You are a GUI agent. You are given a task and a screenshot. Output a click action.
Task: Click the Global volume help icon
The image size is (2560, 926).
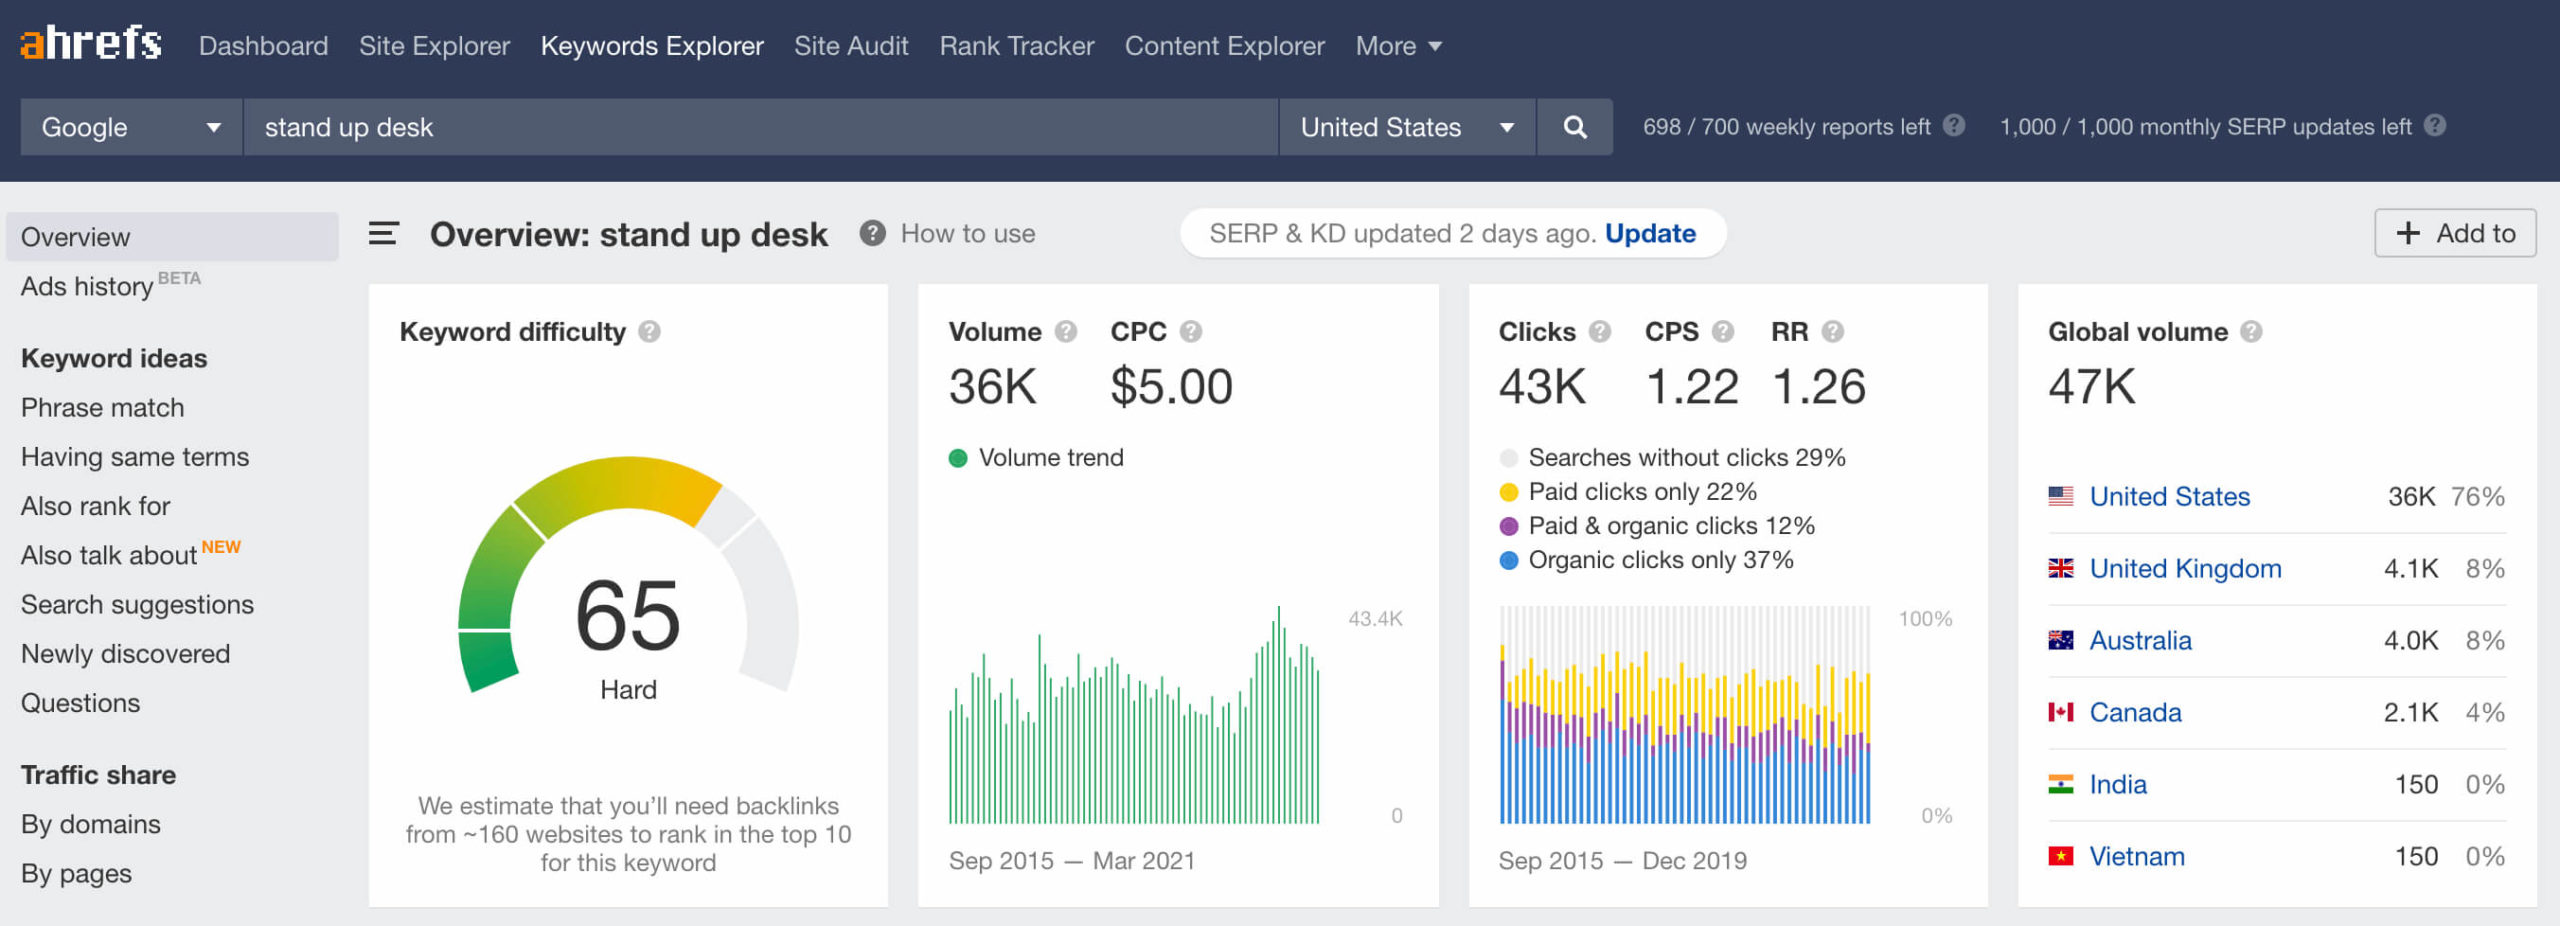click(2251, 331)
